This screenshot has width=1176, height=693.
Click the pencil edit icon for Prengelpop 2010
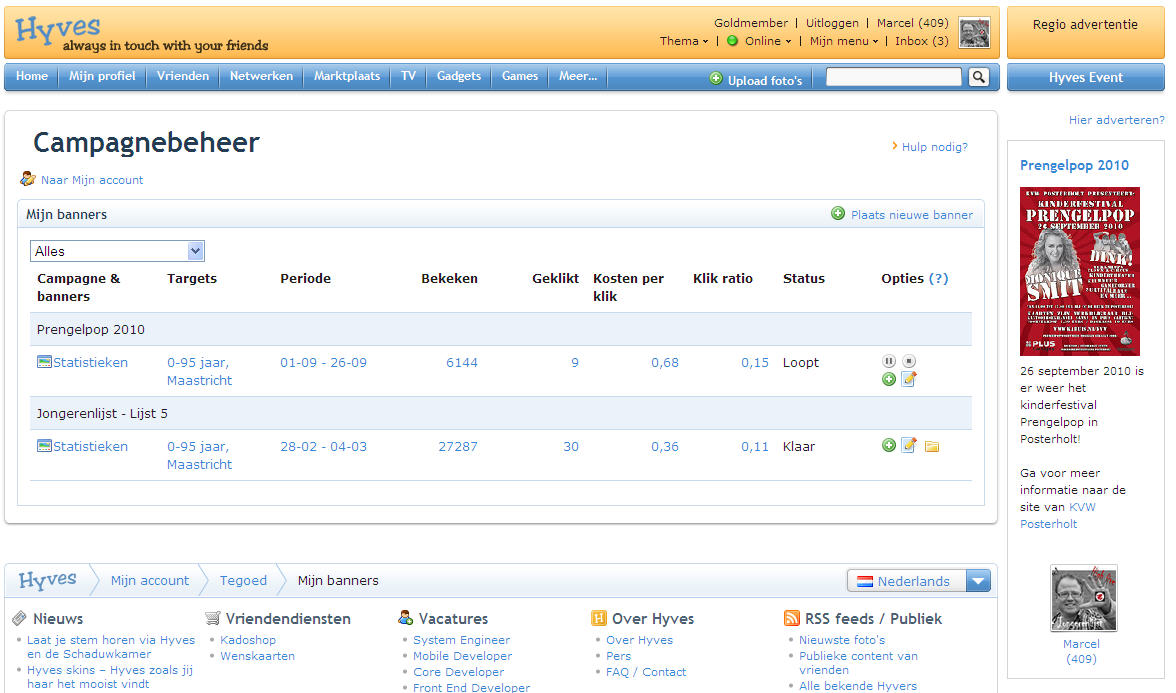pos(909,379)
